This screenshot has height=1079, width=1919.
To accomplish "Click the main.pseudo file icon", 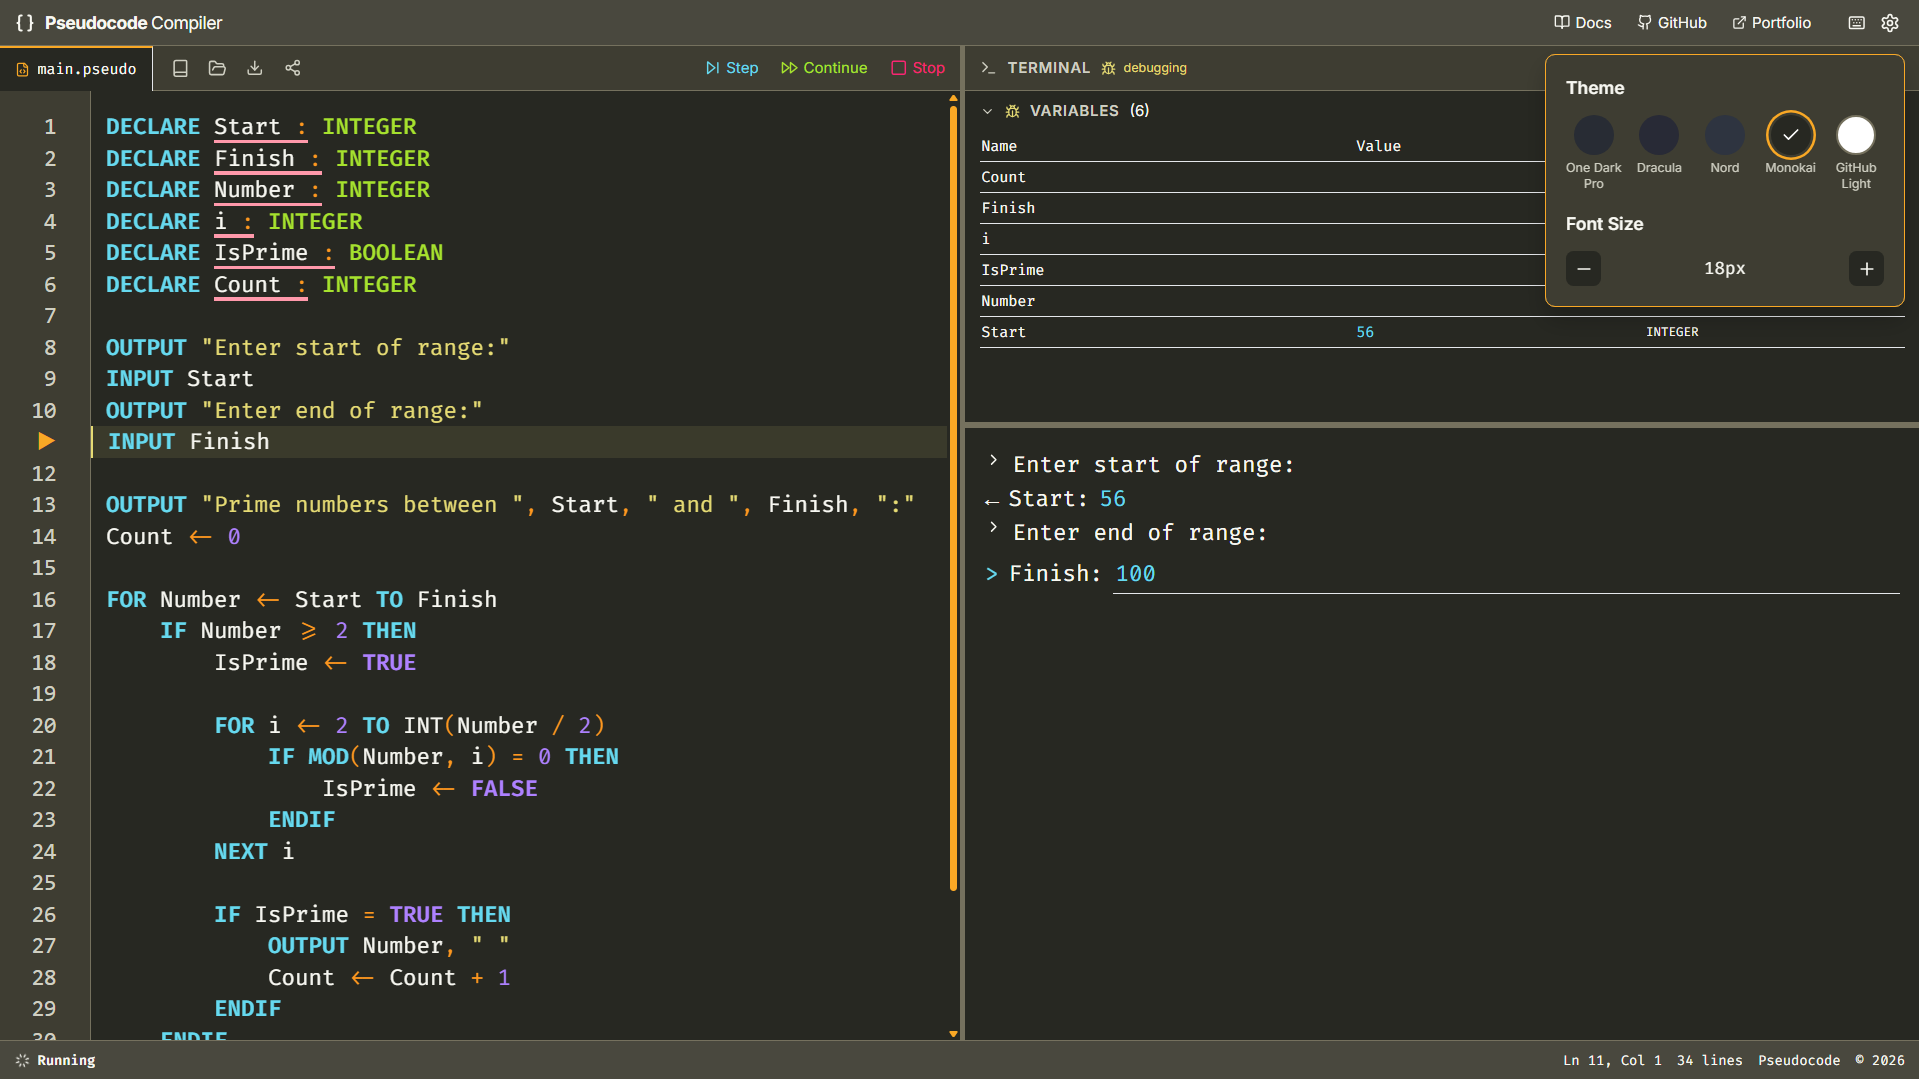I will [22, 68].
